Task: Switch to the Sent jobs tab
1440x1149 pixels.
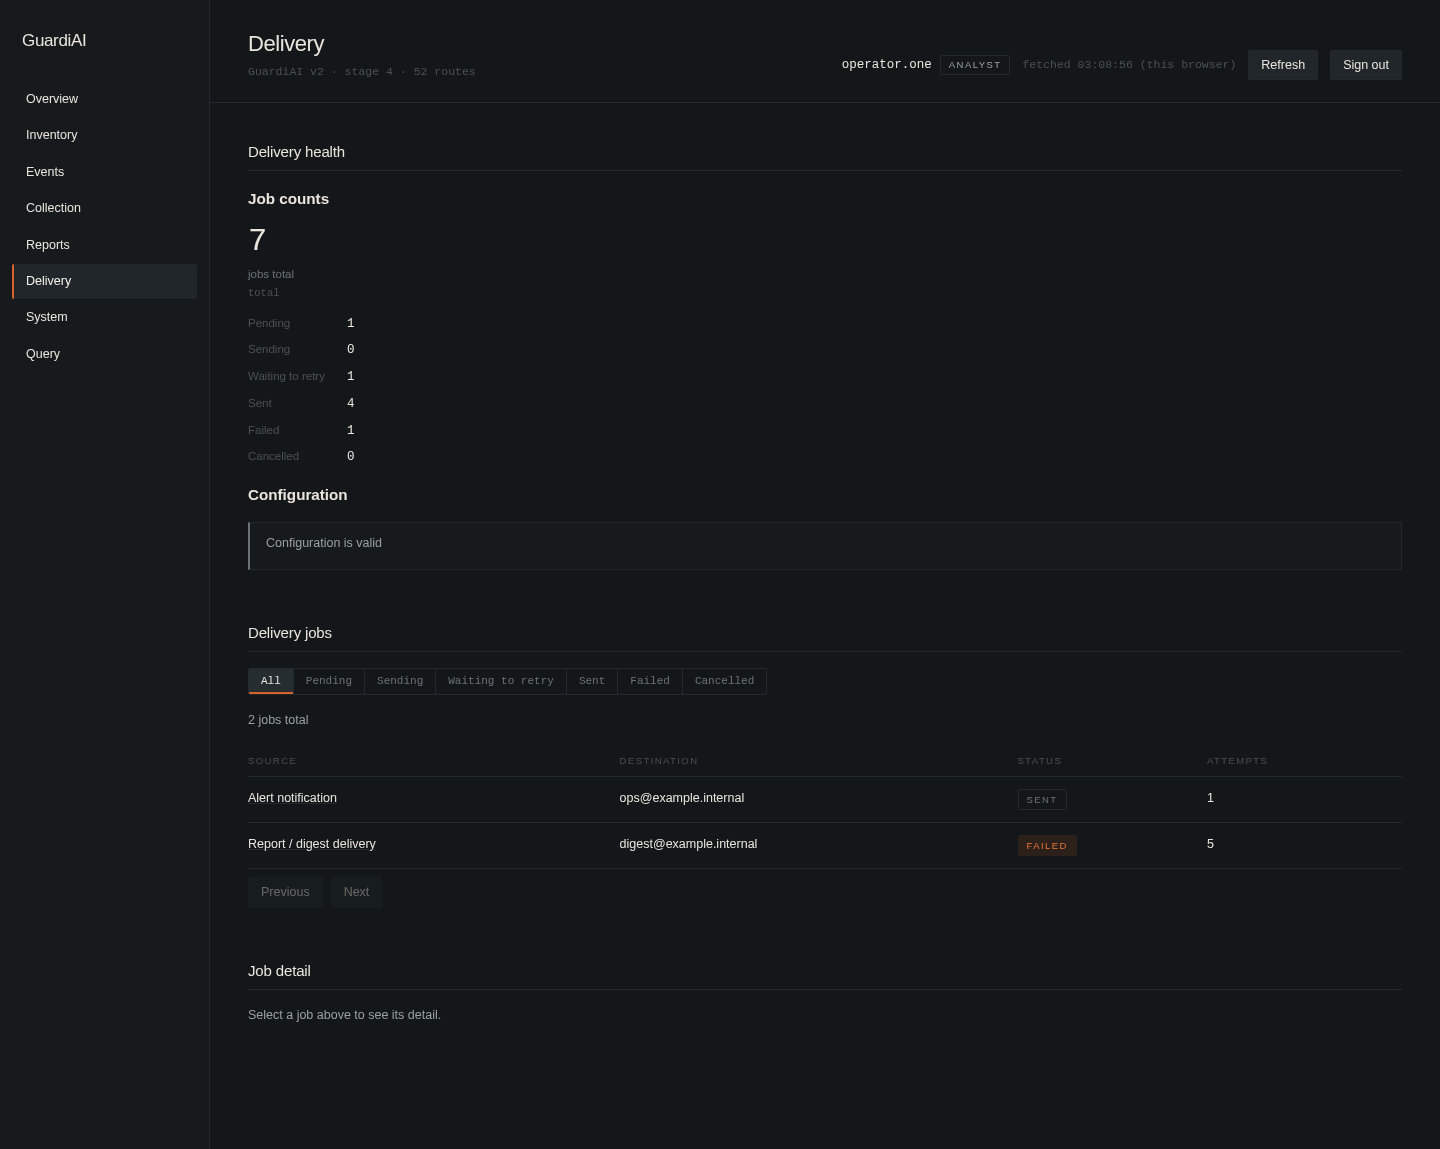Action: tap(592, 681)
